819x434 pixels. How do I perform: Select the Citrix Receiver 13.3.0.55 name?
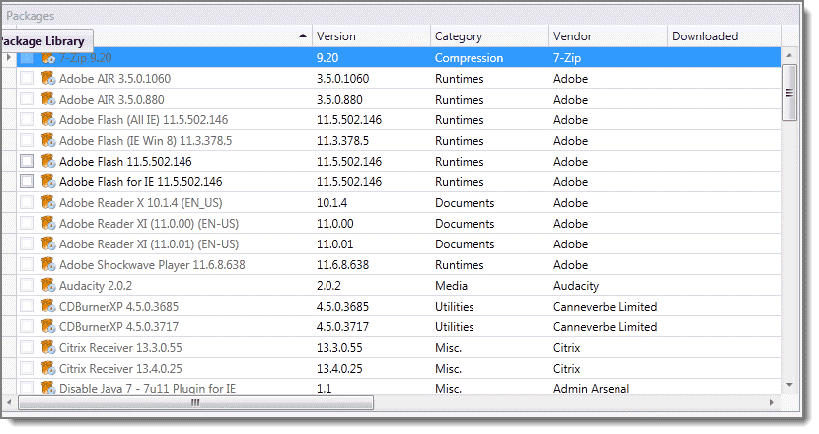point(121,348)
